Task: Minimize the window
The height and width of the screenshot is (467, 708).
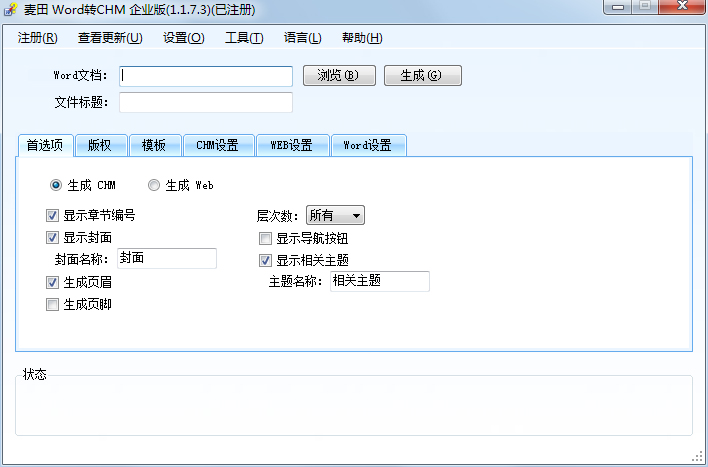Action: (618, 6)
